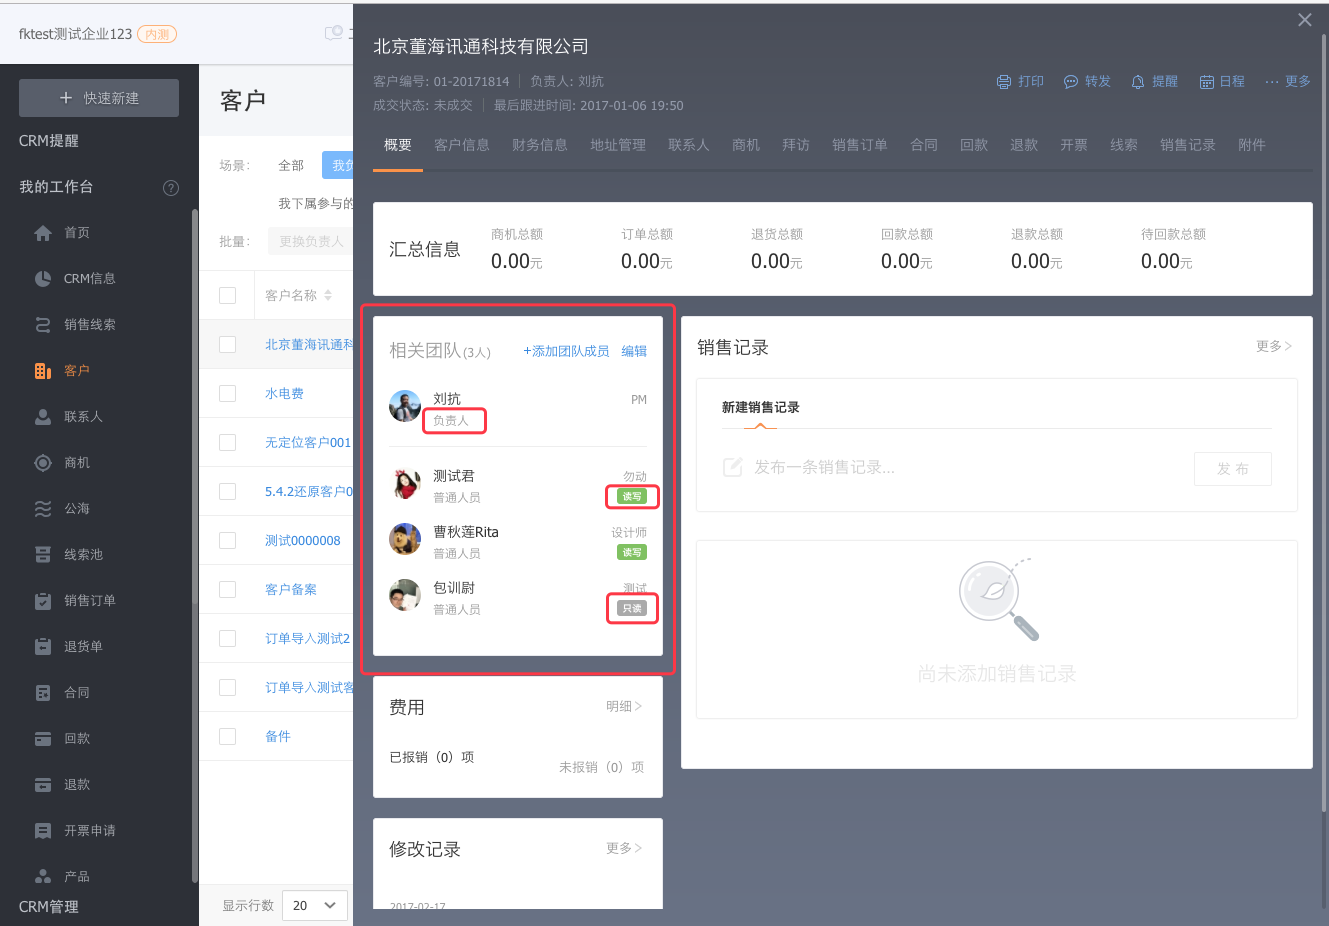Viewport: 1329px width, 926px height.
Task: Toggle the select-all checkbox in table header
Action: point(228,296)
